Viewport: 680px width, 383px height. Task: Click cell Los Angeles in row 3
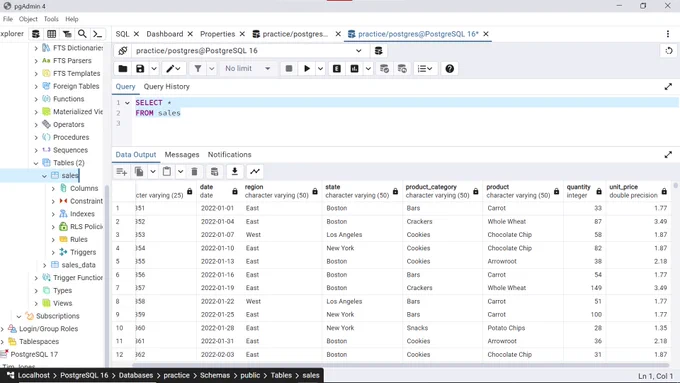click(x=362, y=235)
